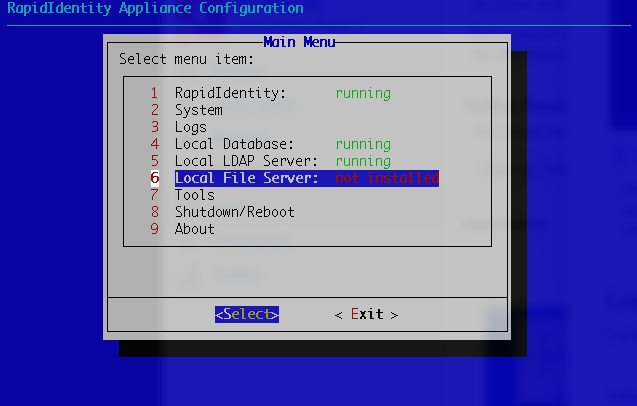Click the number 9 hotkey label
Screen dimensions: 637x406
pyautogui.click(x=154, y=229)
